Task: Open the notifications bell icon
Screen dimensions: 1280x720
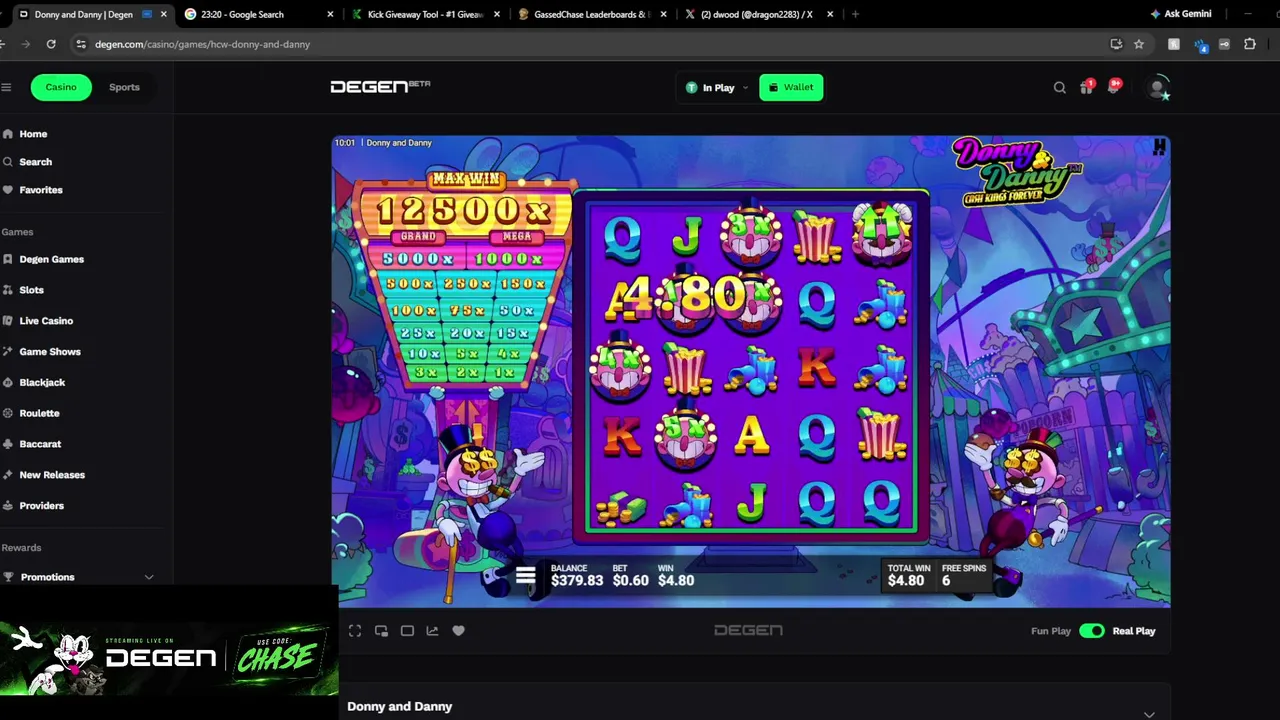Action: click(1113, 88)
